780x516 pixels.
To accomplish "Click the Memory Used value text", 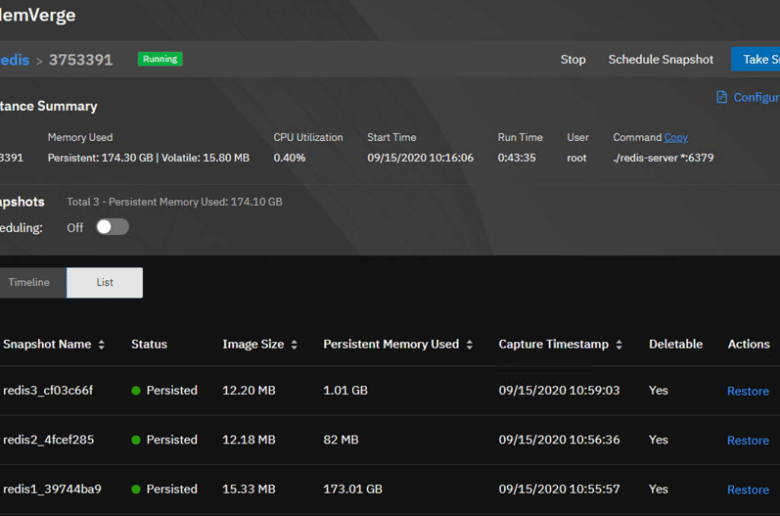I will (148, 158).
